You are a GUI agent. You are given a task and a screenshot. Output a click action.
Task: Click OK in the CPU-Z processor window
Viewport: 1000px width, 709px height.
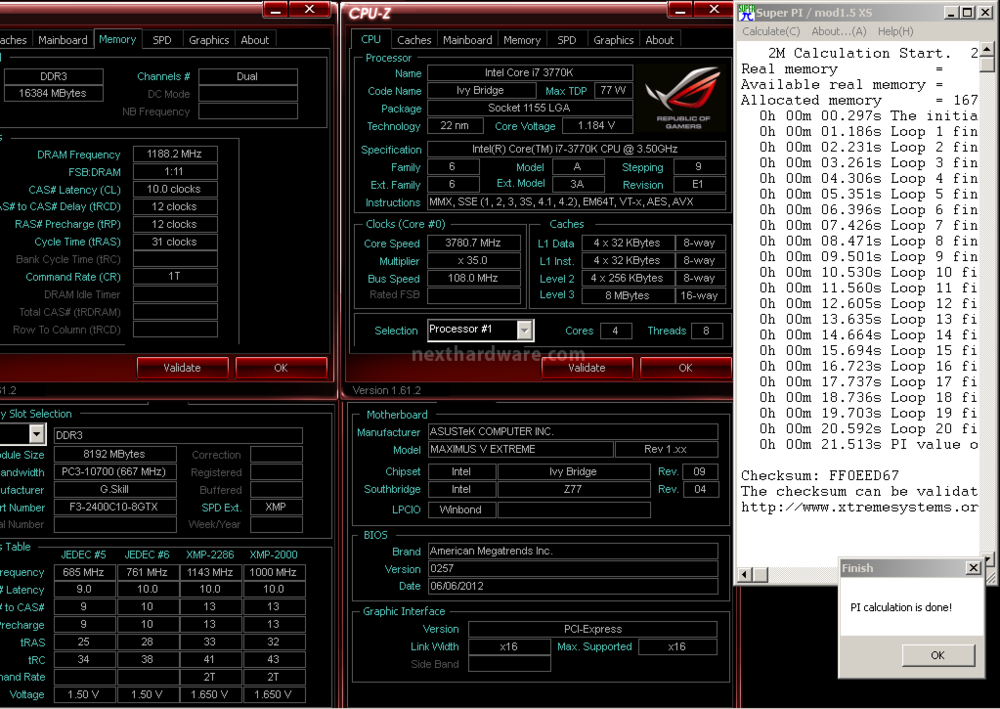685,367
